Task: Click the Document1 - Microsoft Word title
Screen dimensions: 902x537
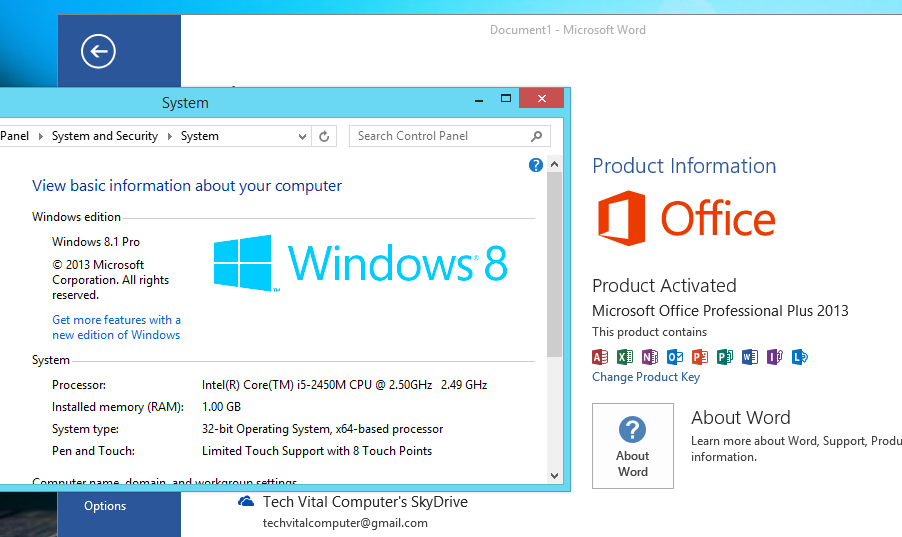Action: 568,30
